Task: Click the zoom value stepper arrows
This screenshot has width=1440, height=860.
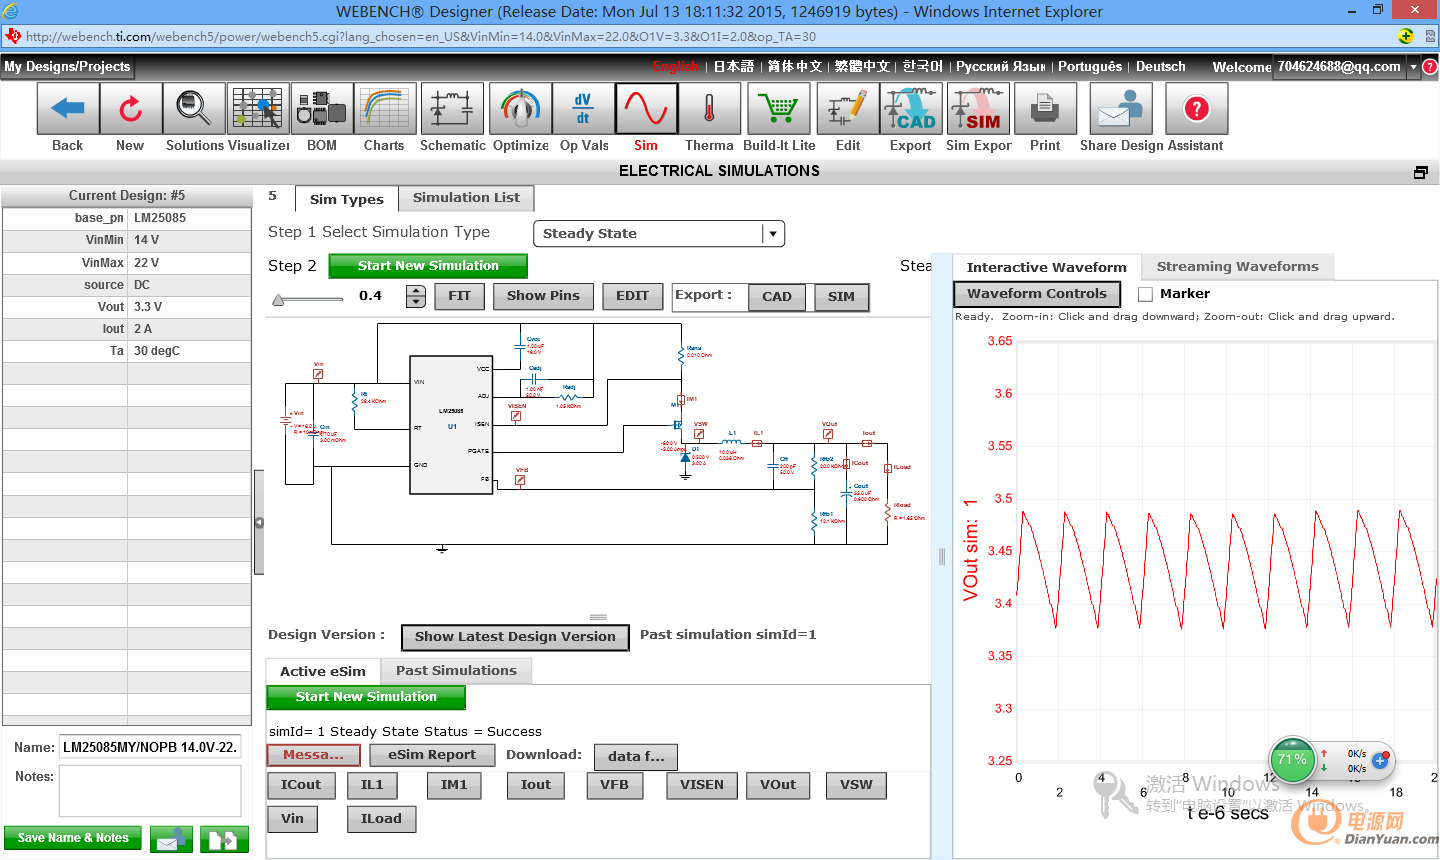Action: [416, 296]
